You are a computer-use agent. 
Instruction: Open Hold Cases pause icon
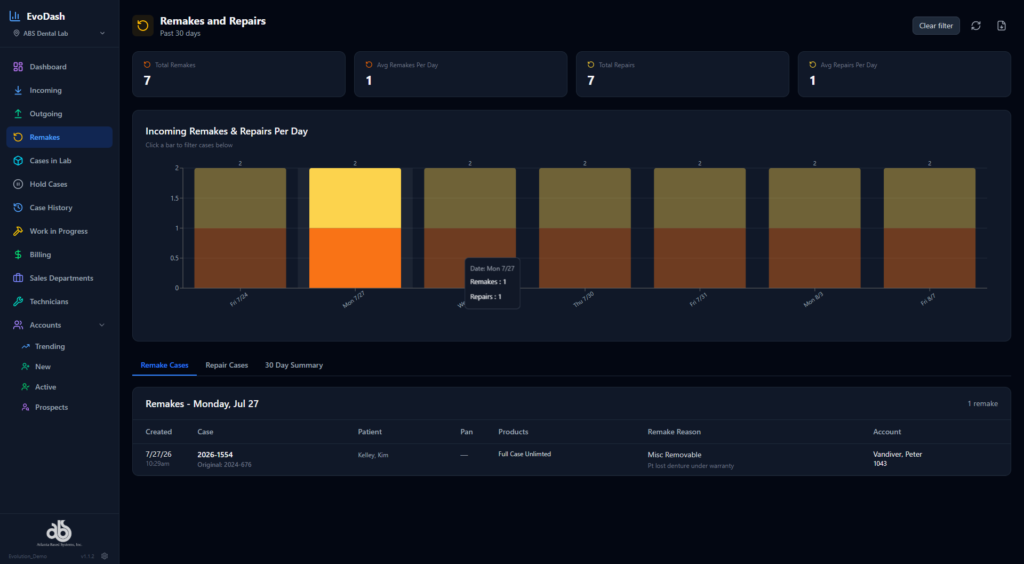click(x=18, y=184)
